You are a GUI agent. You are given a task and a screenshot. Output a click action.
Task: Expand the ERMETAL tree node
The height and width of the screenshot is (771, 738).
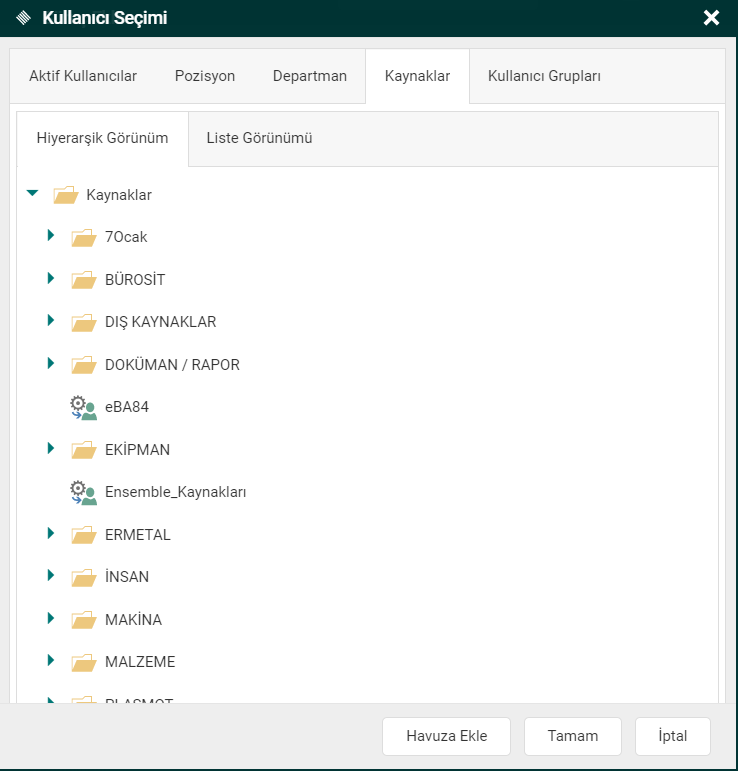click(50, 533)
